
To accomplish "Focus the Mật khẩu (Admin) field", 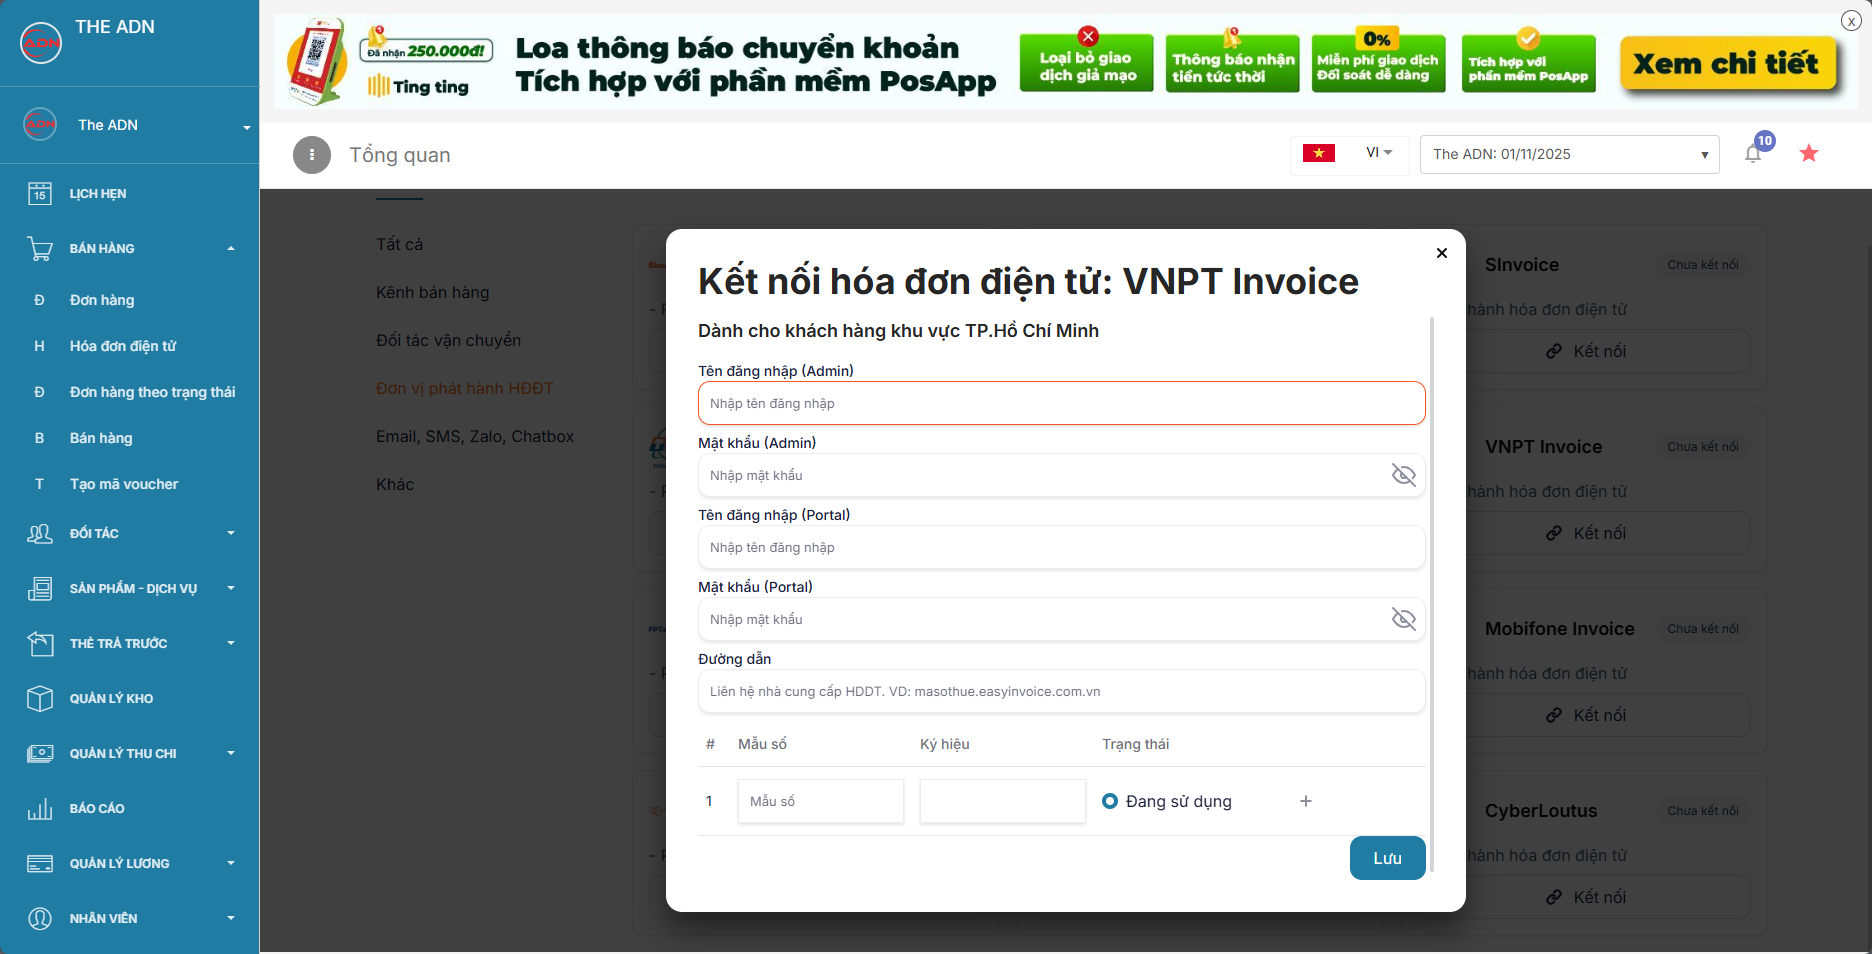I will pos(1062,475).
